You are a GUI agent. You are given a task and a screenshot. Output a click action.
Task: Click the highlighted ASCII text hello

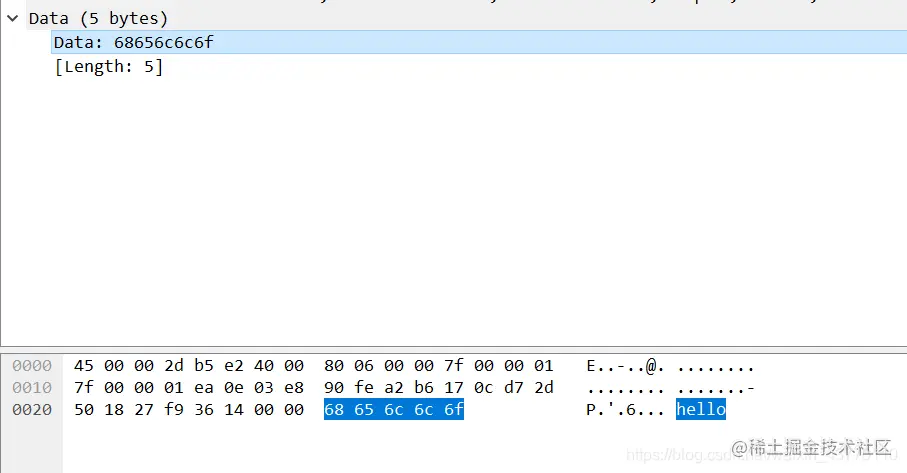point(701,409)
